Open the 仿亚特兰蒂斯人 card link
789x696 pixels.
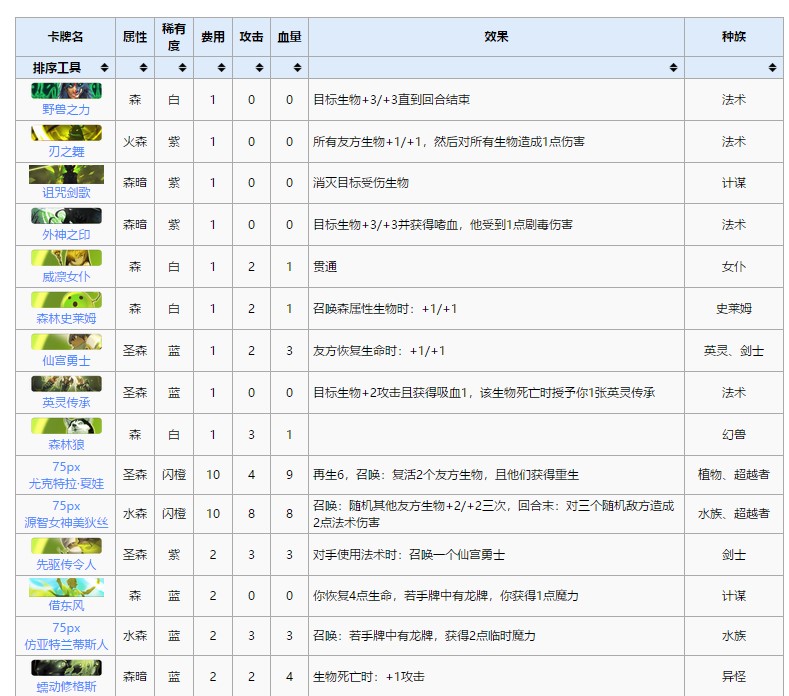point(66,644)
